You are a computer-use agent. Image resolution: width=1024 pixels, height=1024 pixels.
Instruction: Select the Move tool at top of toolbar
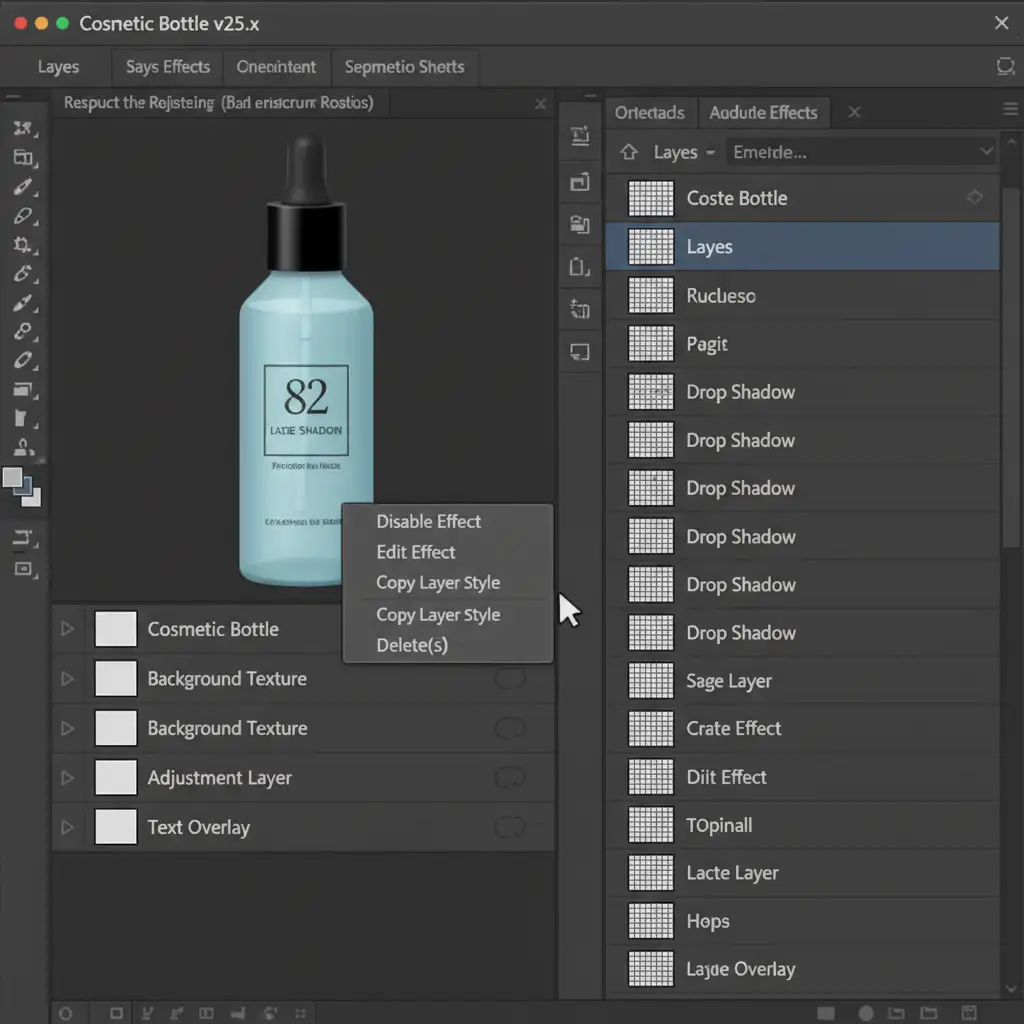pyautogui.click(x=24, y=128)
